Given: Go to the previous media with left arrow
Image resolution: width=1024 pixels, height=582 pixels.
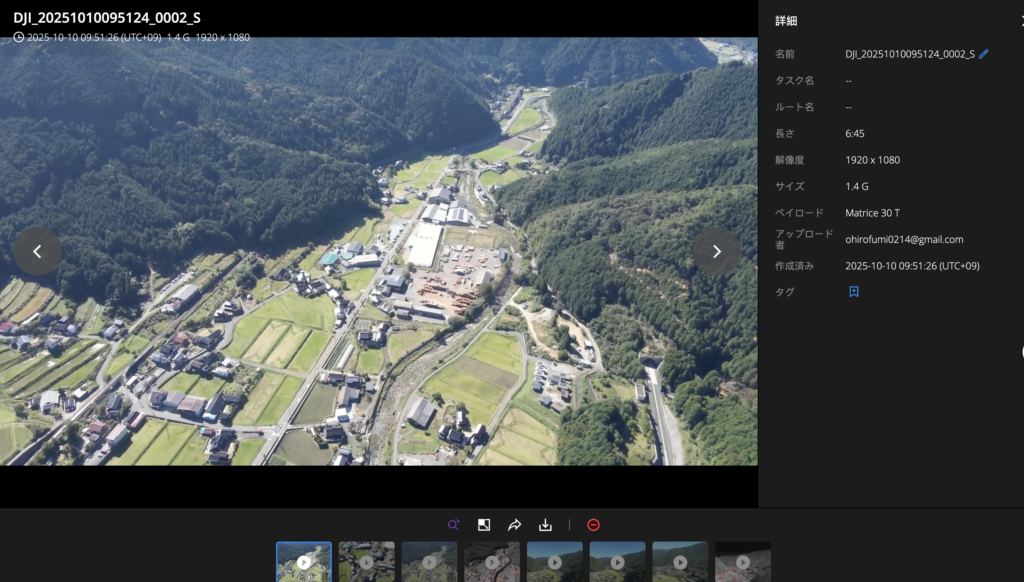Looking at the screenshot, I should click(x=37, y=252).
